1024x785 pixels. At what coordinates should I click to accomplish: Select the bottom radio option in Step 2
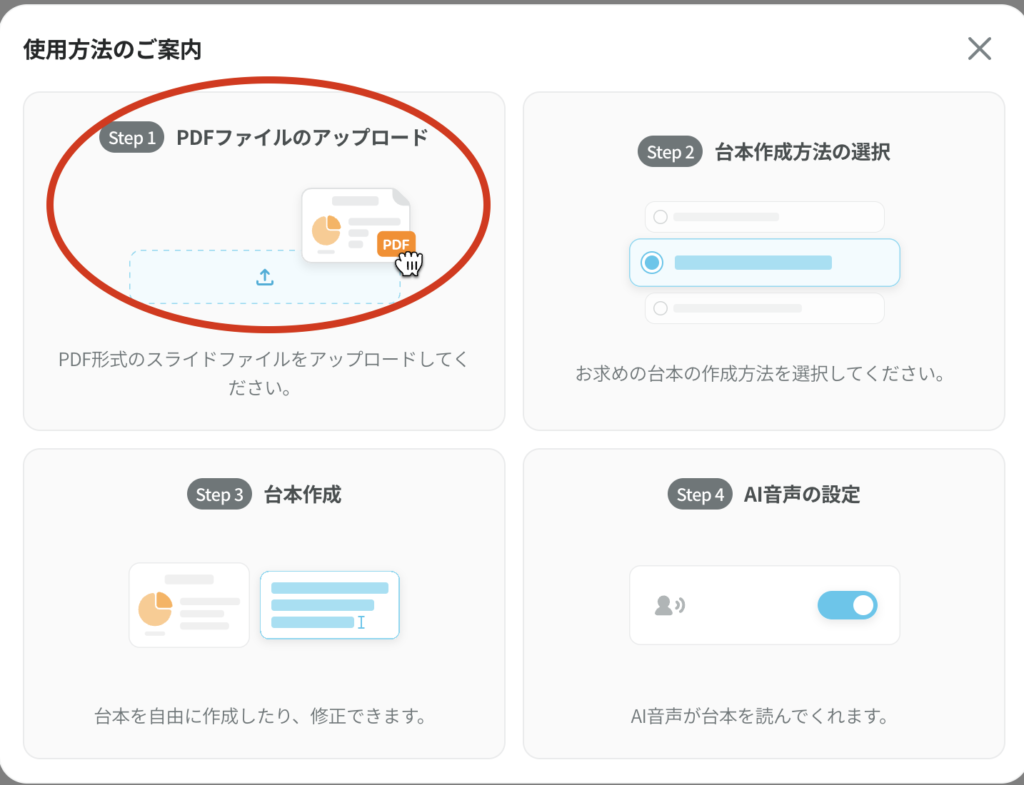tap(660, 308)
